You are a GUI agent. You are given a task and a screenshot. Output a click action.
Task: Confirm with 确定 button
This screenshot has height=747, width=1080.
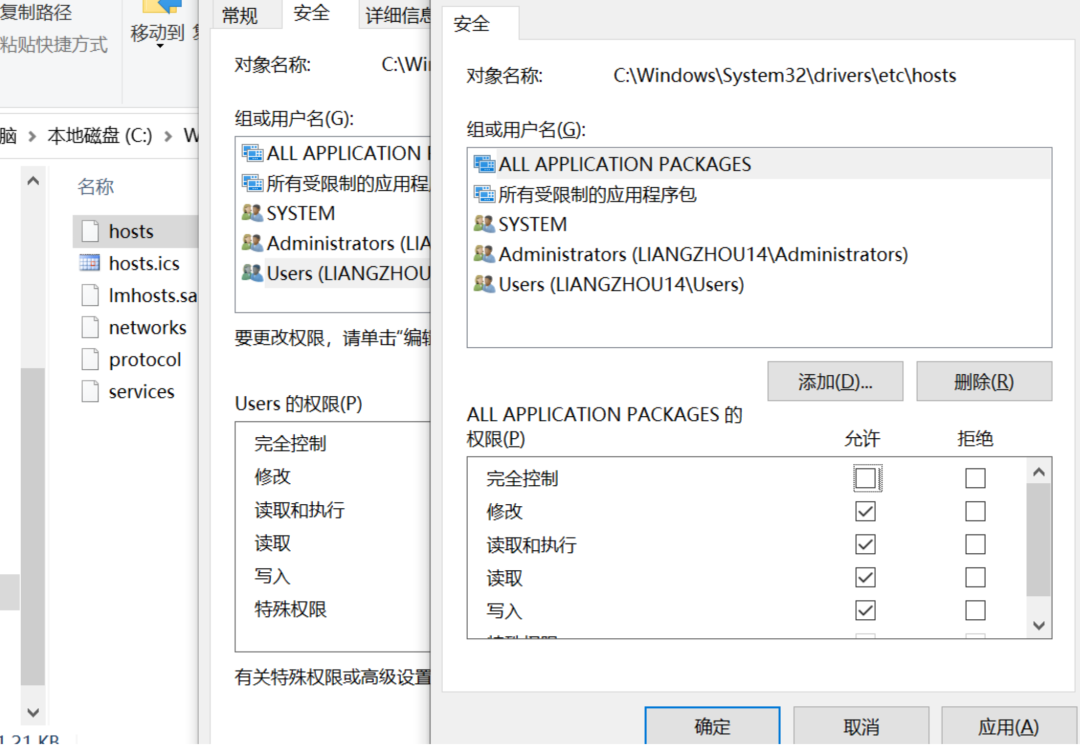pos(712,726)
